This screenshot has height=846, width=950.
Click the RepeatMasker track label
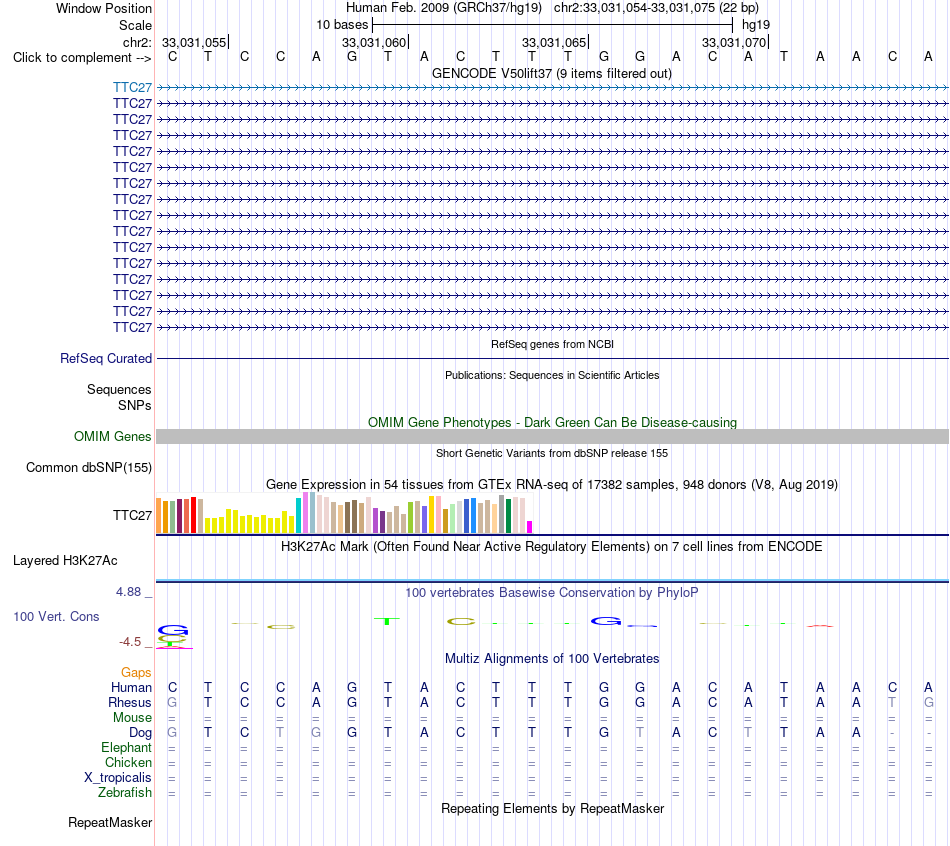(110, 822)
